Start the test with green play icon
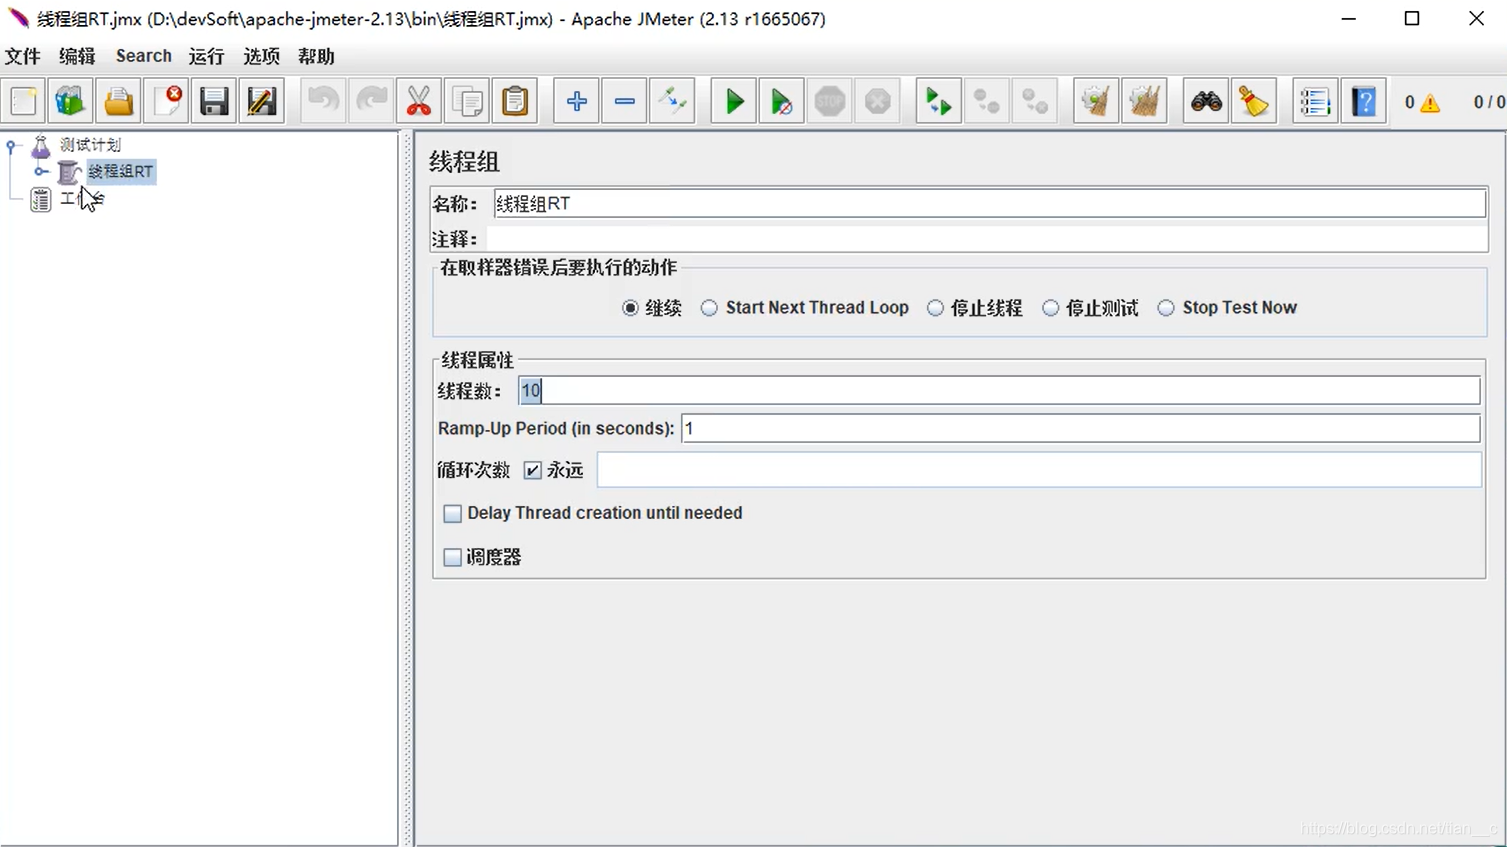 [733, 101]
